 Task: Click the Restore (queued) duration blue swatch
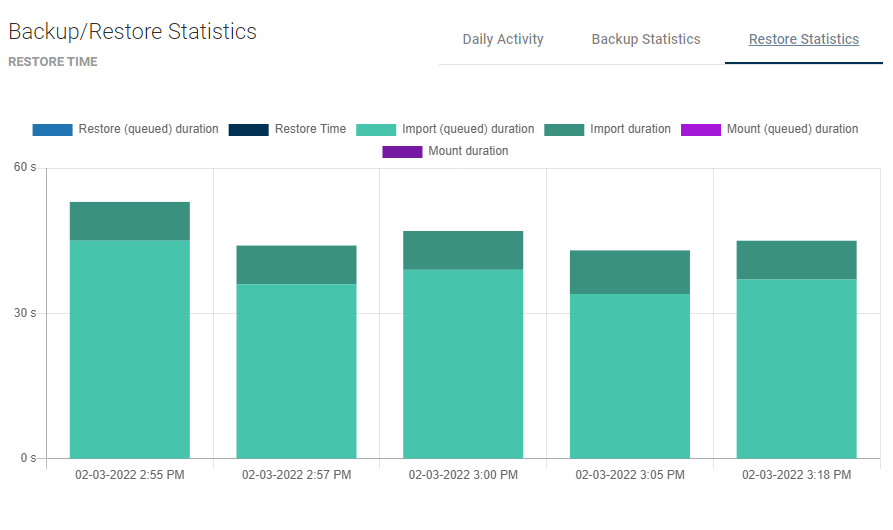(52, 129)
